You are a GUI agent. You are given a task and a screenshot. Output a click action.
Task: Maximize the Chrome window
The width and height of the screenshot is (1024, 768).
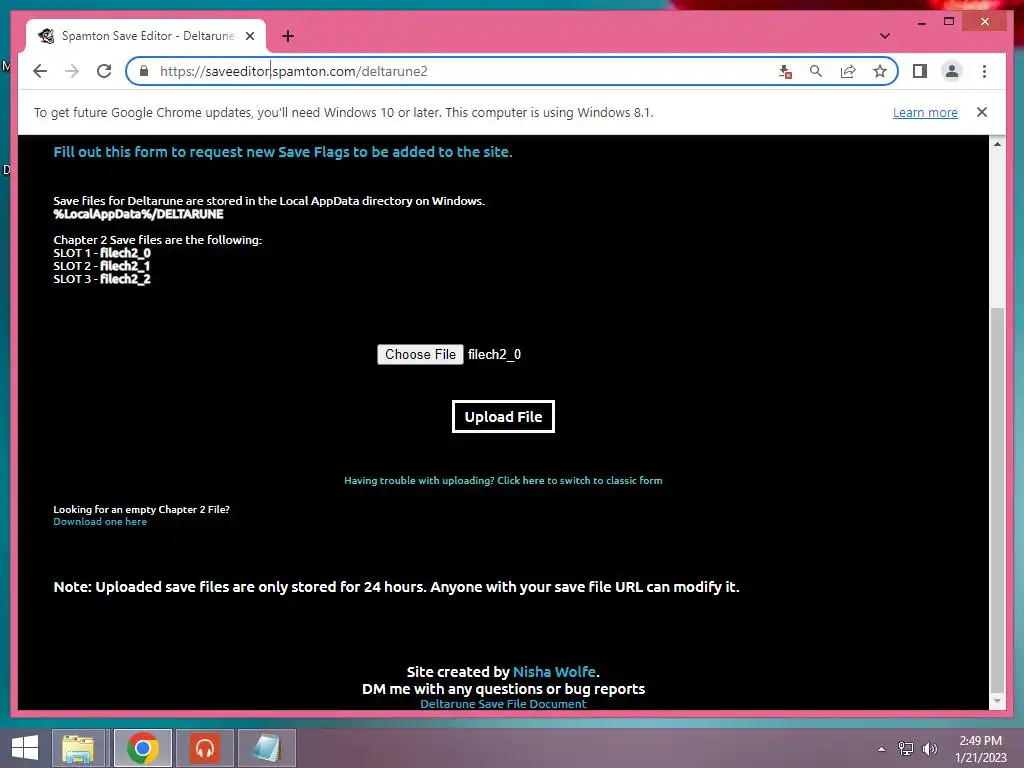(949, 22)
